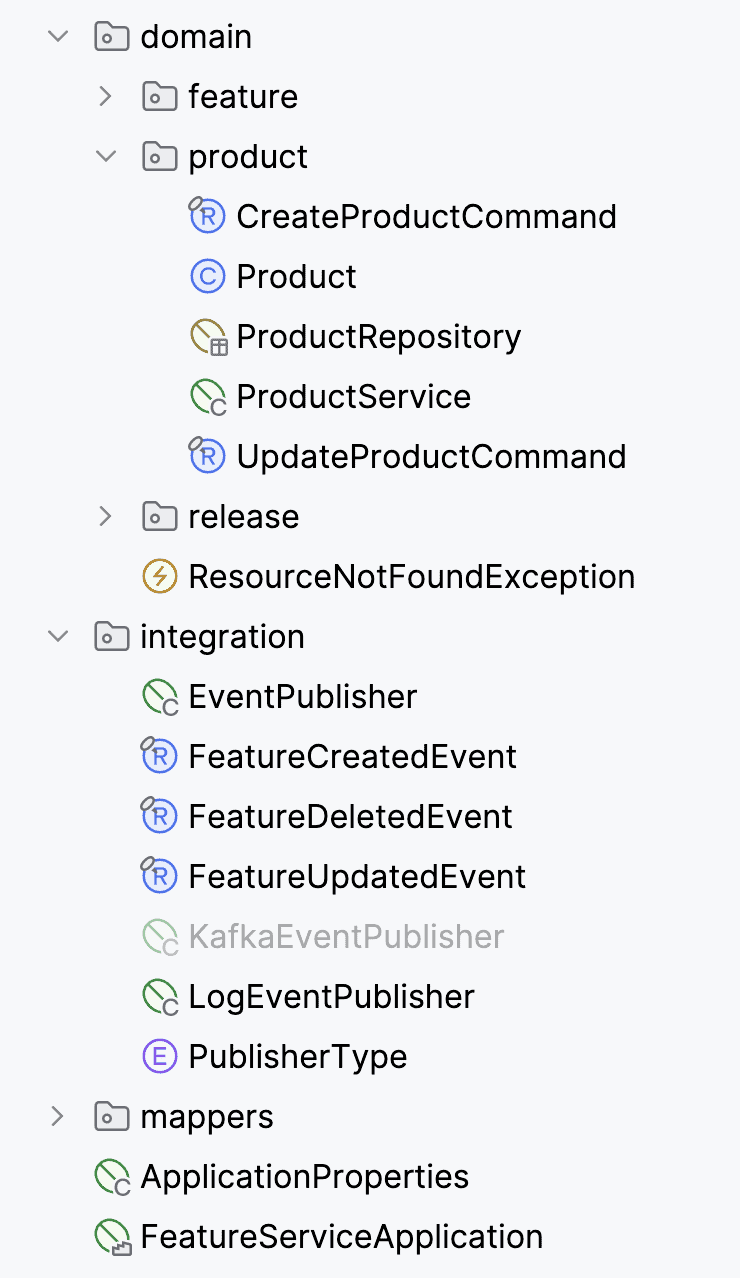Collapse the integration package
Screen dimensions: 740x1278
[x=58, y=637]
